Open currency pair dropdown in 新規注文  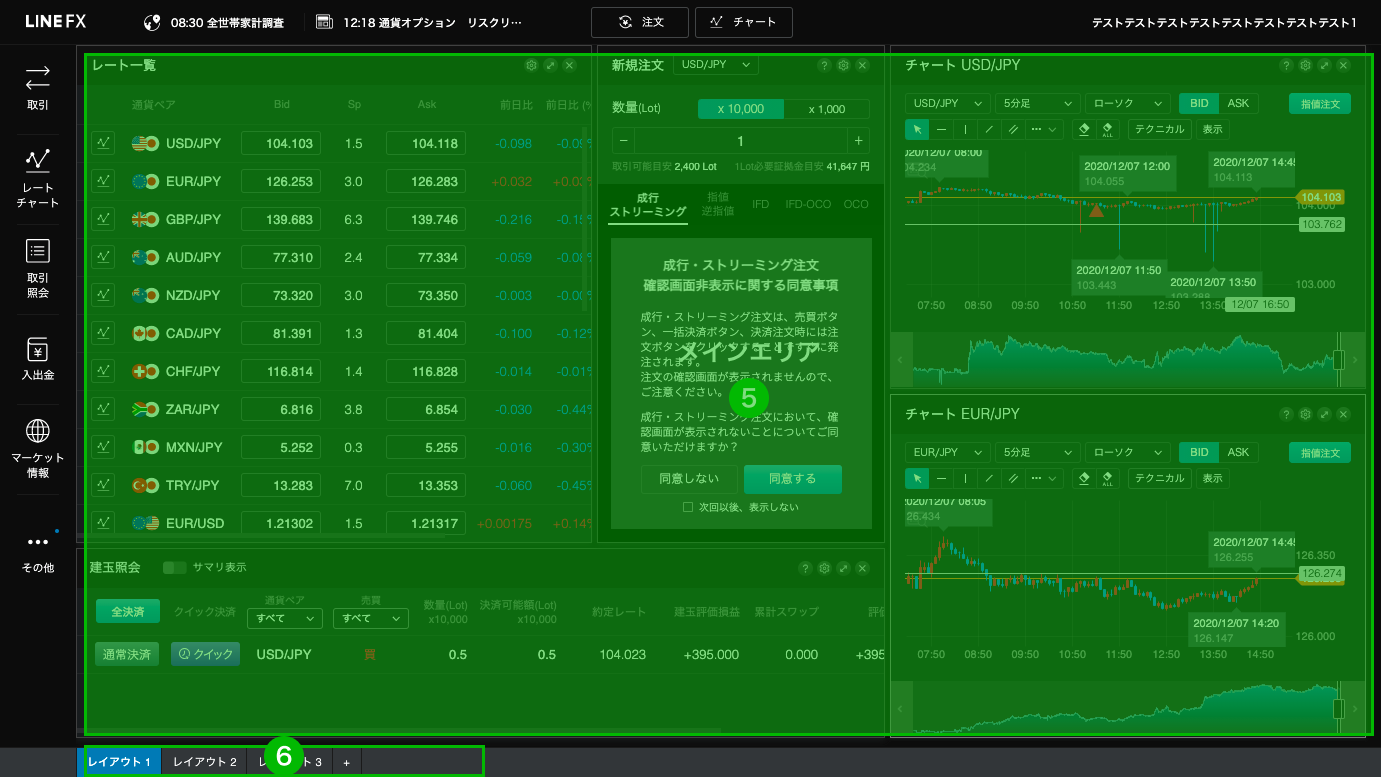(x=715, y=65)
